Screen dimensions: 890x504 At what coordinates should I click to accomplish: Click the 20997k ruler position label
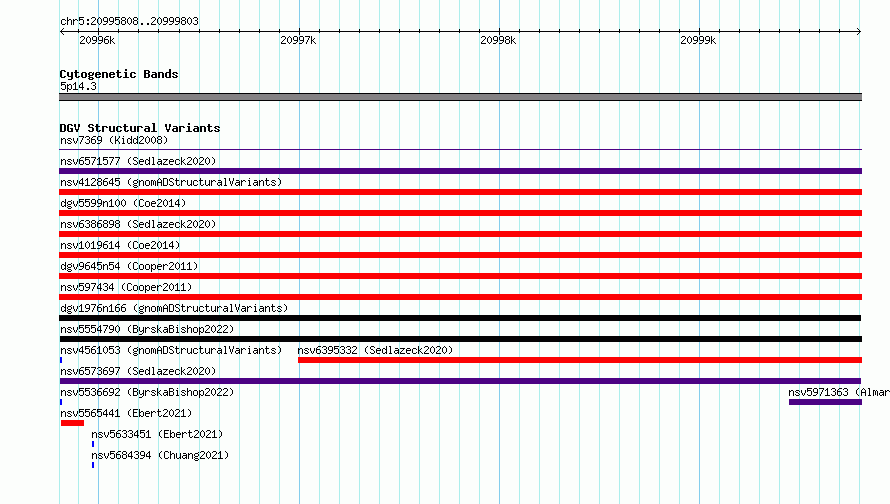[x=298, y=40]
